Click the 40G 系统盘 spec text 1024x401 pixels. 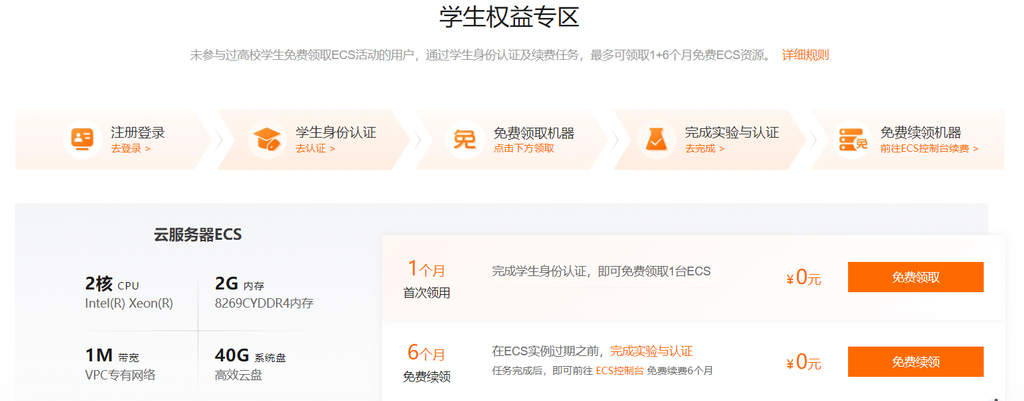(250, 356)
